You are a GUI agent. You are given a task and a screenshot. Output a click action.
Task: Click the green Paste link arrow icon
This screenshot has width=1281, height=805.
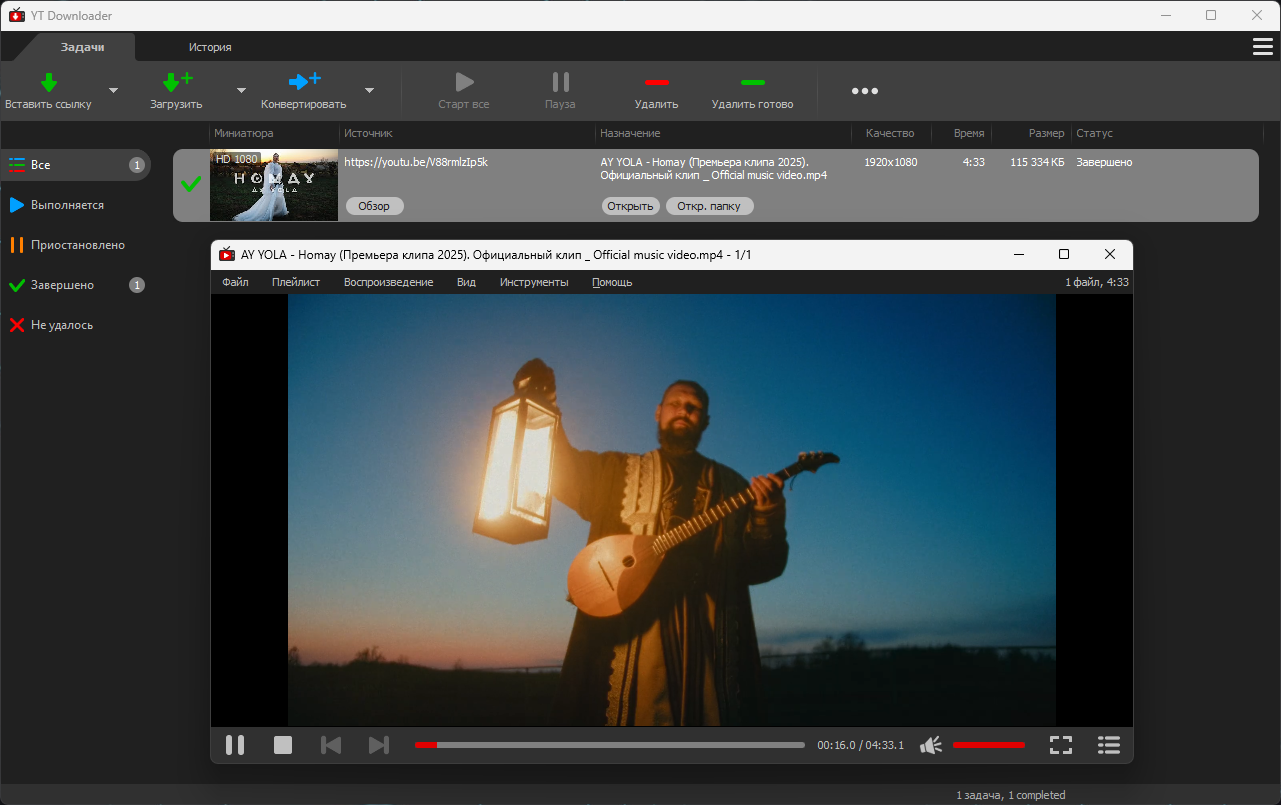(x=48, y=82)
